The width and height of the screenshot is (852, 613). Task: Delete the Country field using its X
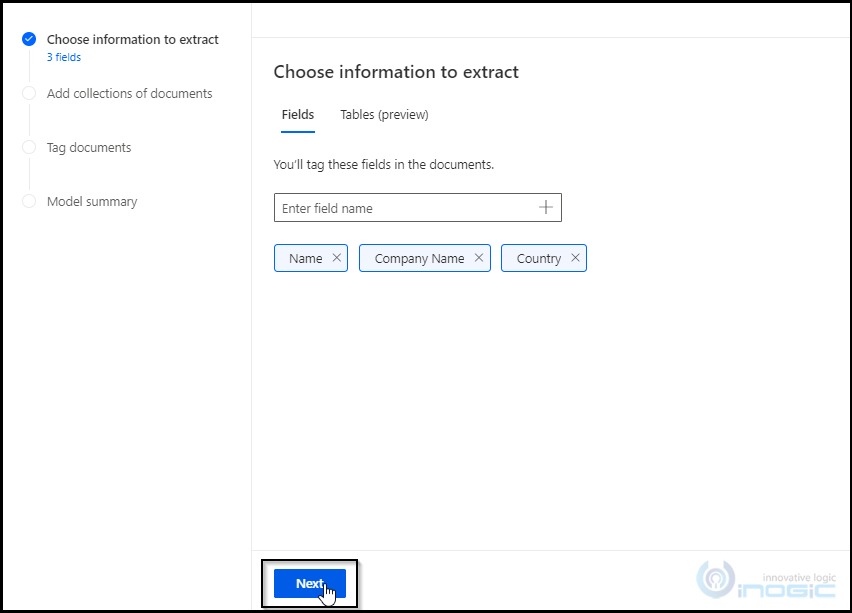(x=575, y=258)
